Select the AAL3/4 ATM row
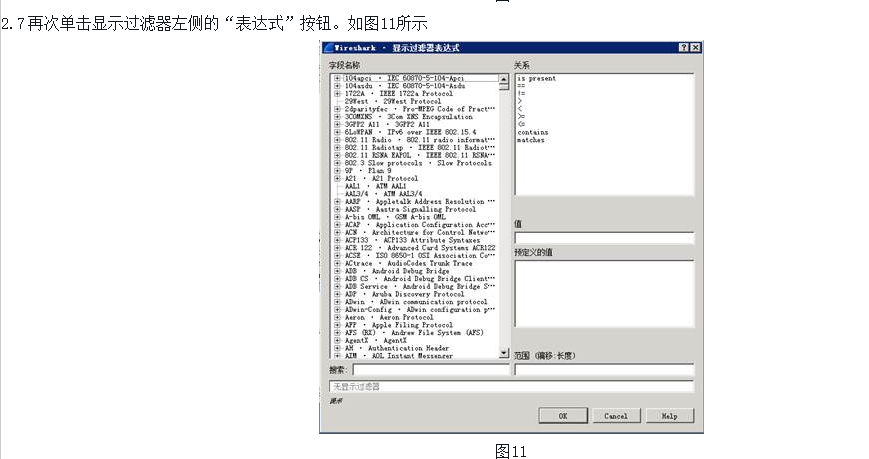This screenshot has height=459, width=869. click(x=383, y=194)
